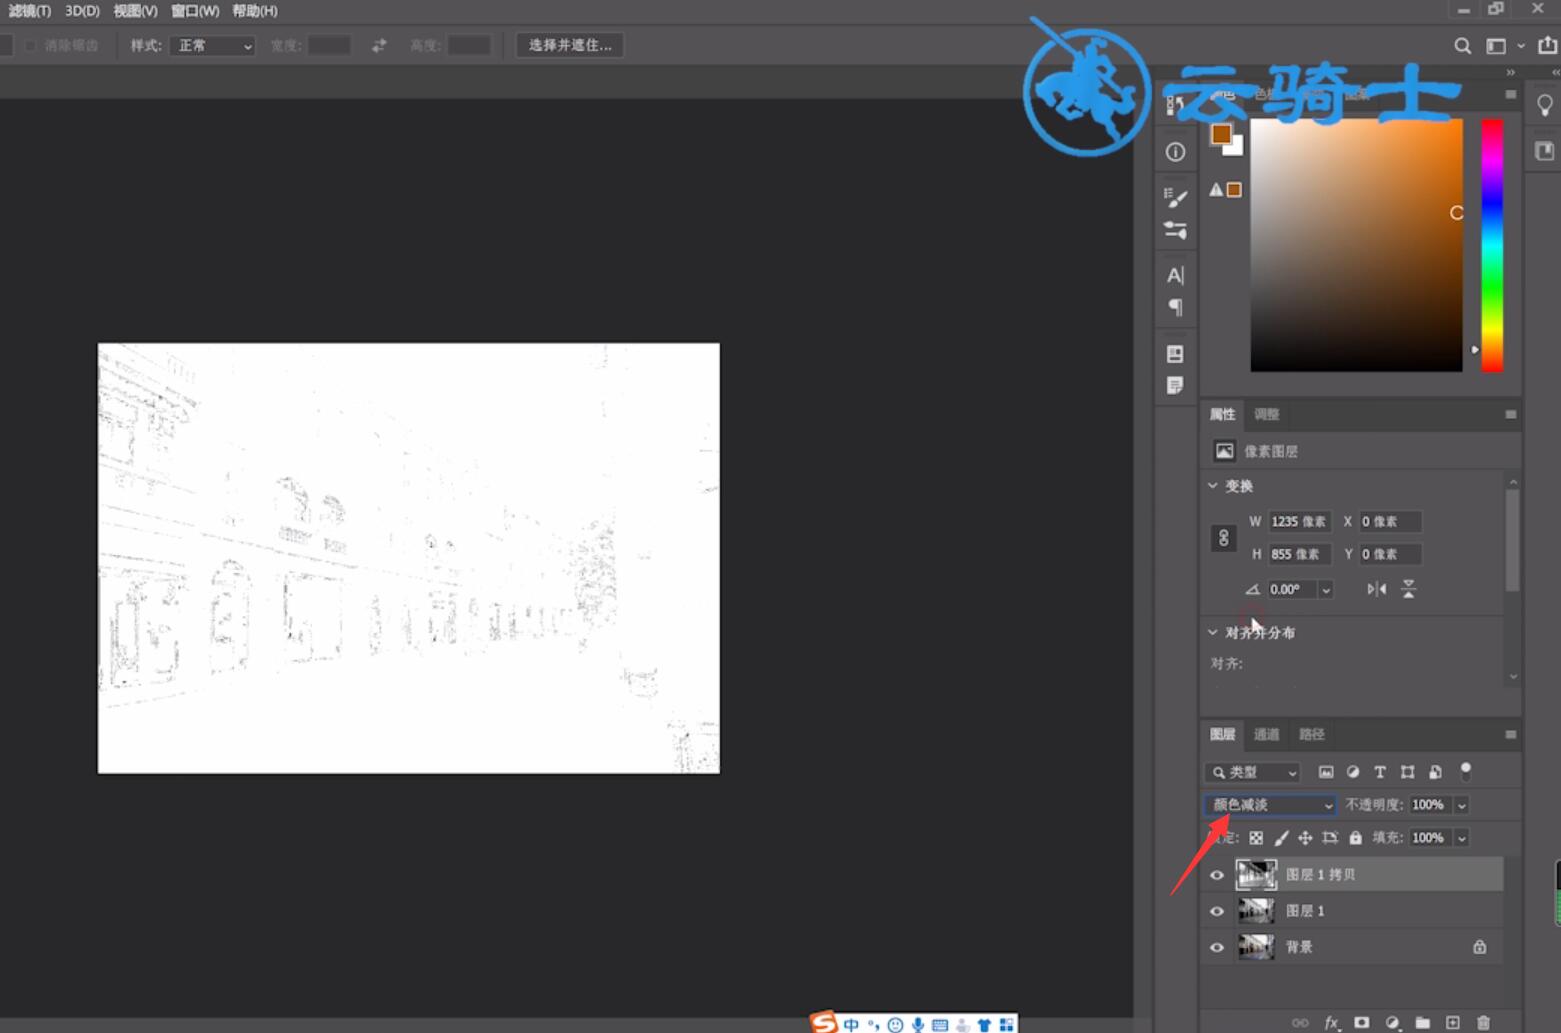Image resolution: width=1561 pixels, height=1033 pixels.
Task: Filter for shape layers icon
Action: [x=1407, y=772]
